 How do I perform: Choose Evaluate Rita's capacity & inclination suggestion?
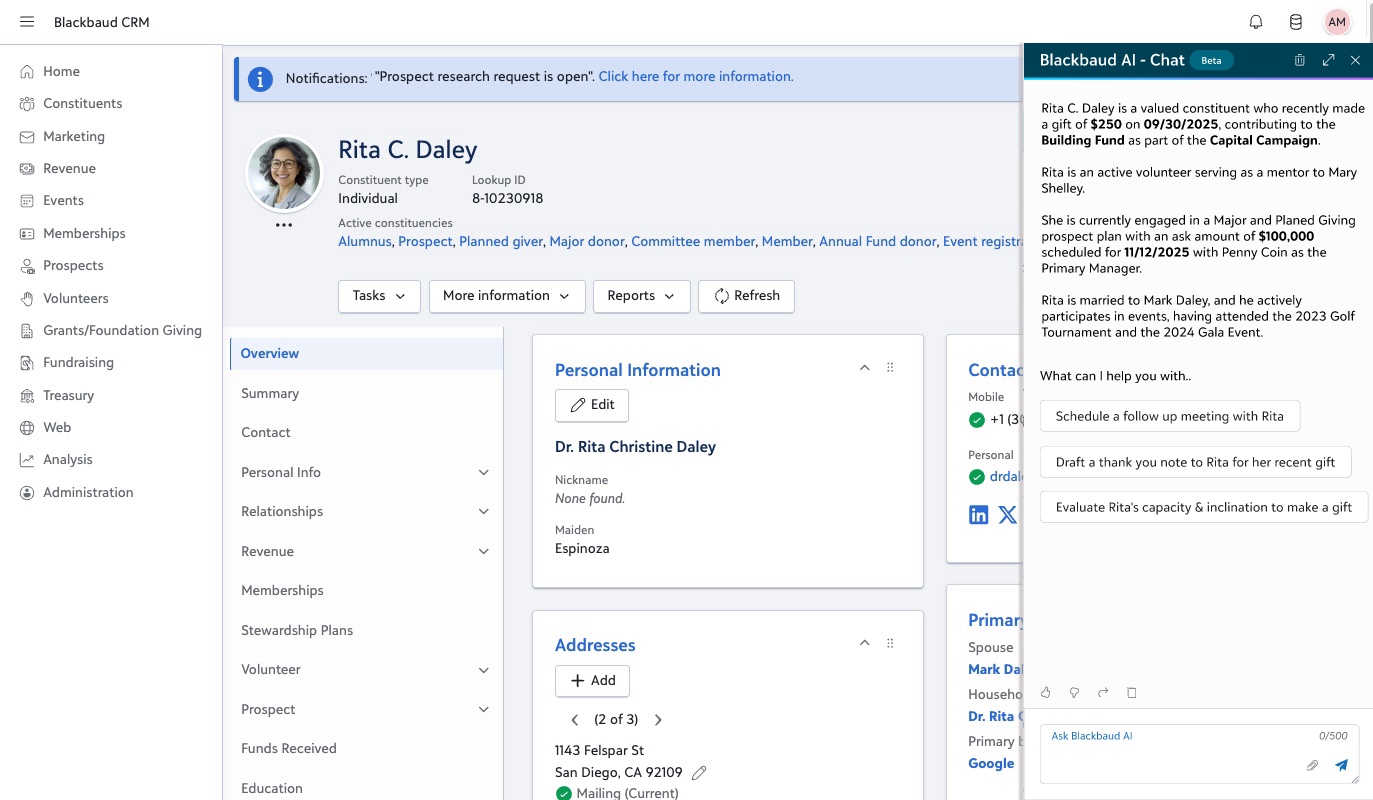click(1204, 507)
